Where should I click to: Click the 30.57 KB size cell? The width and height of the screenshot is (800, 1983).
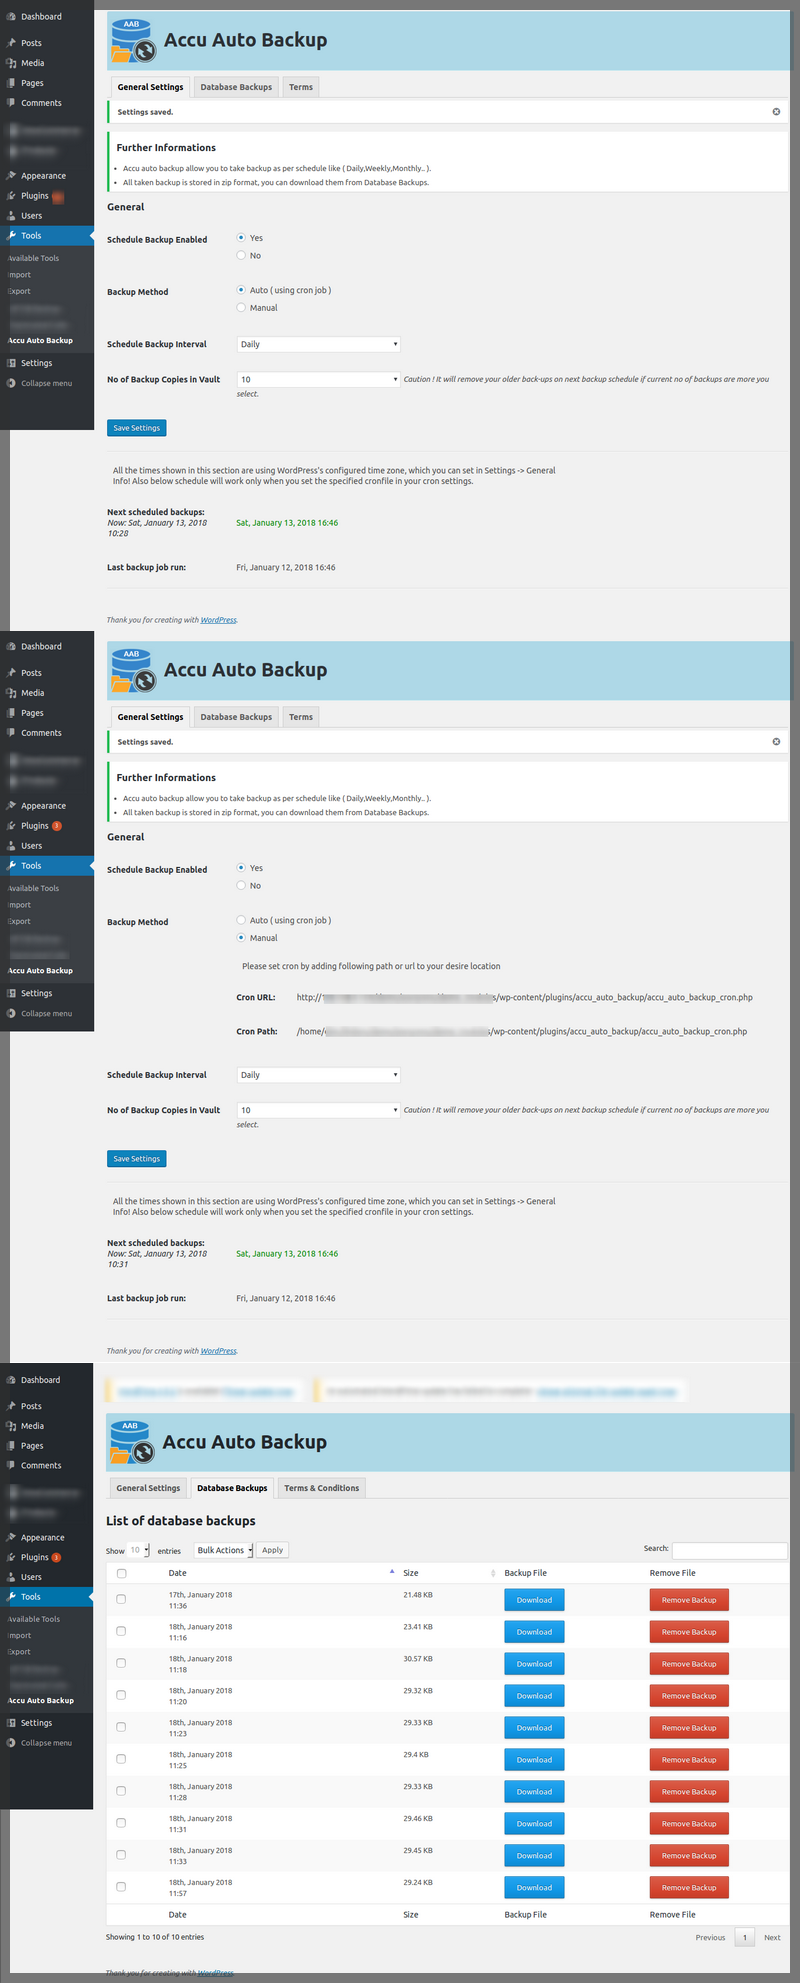418,1659
